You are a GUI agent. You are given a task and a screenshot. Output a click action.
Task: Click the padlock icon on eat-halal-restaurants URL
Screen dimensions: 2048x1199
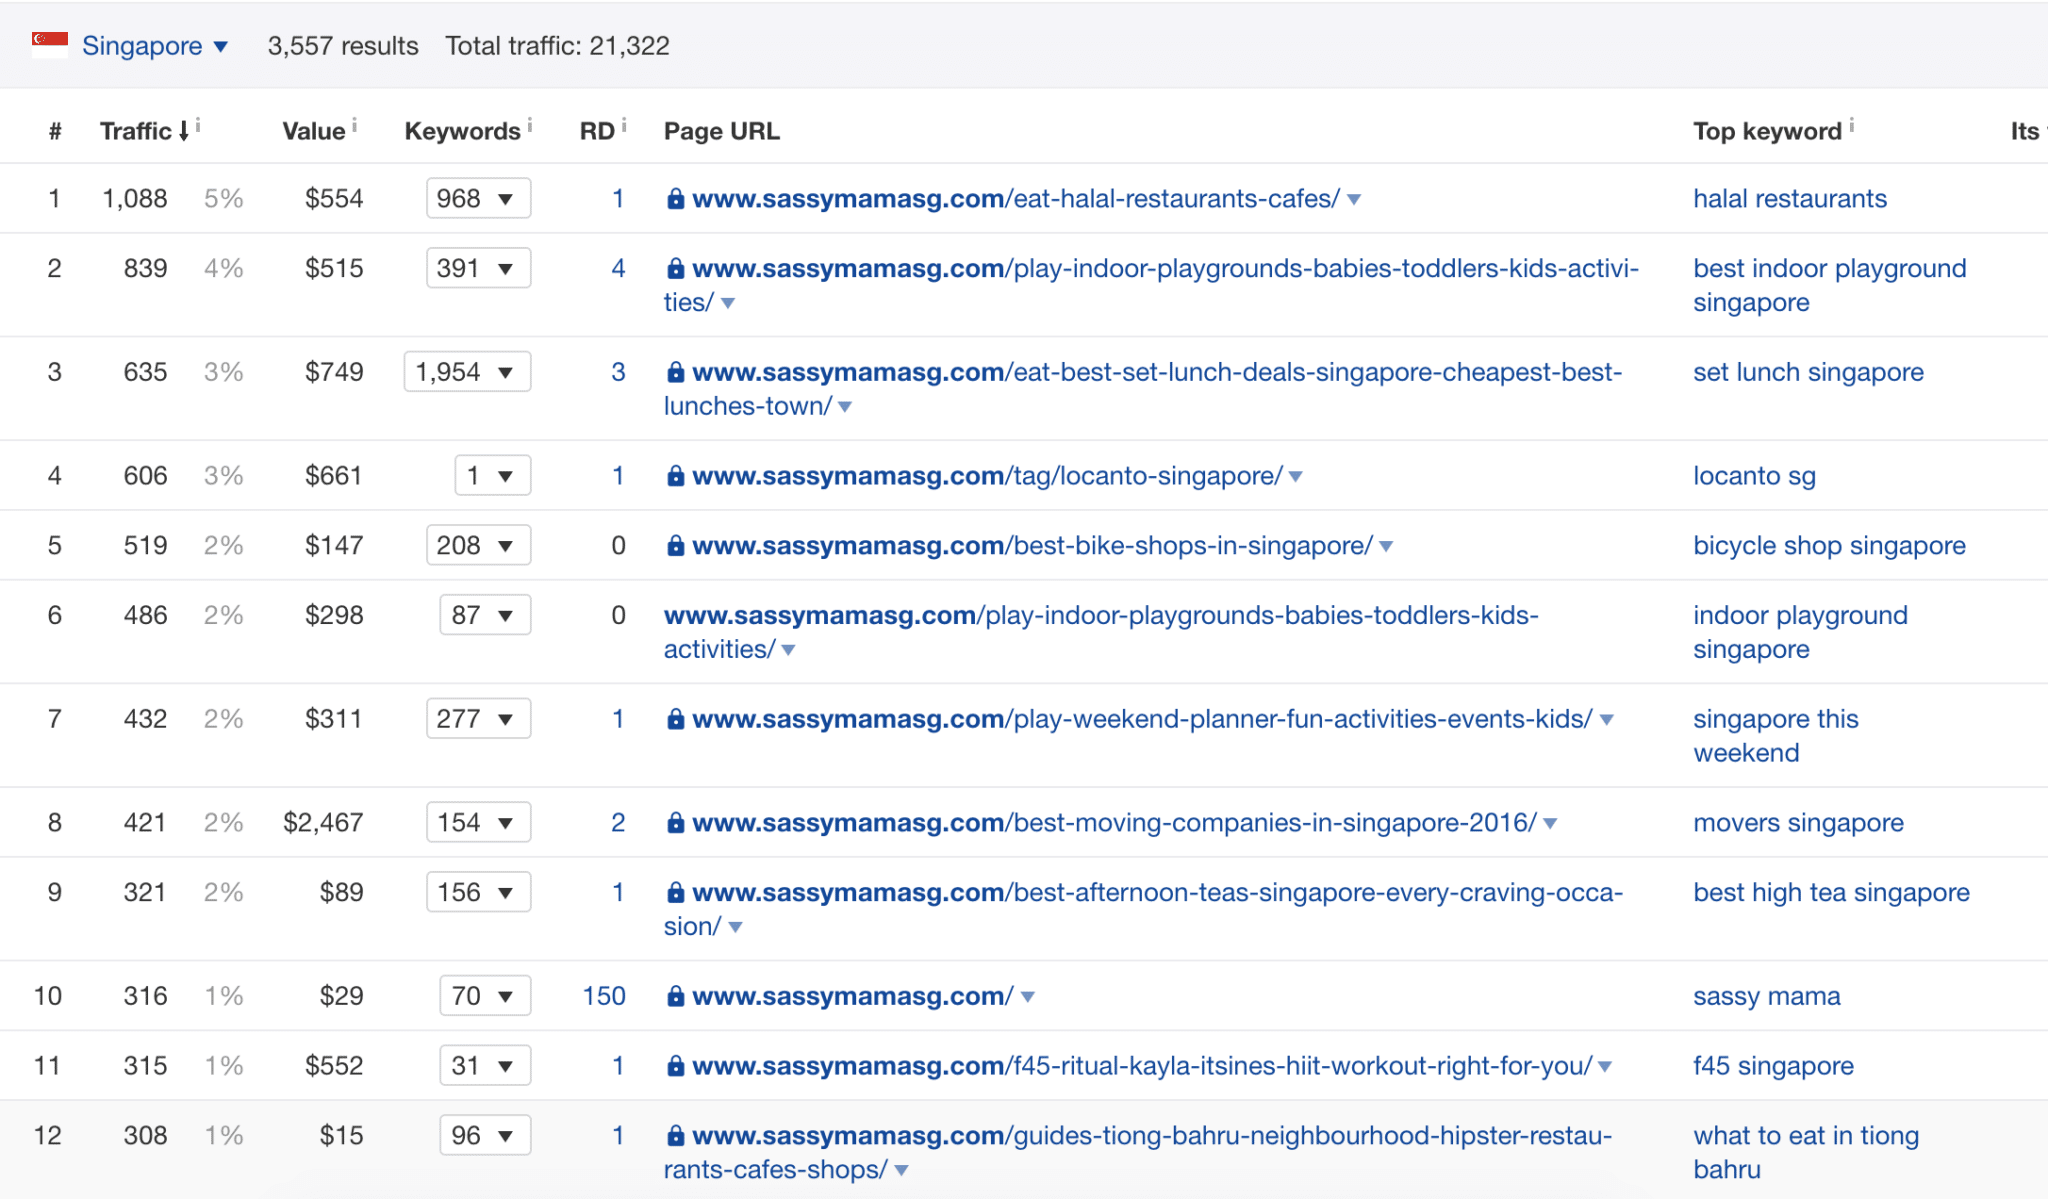click(x=676, y=199)
